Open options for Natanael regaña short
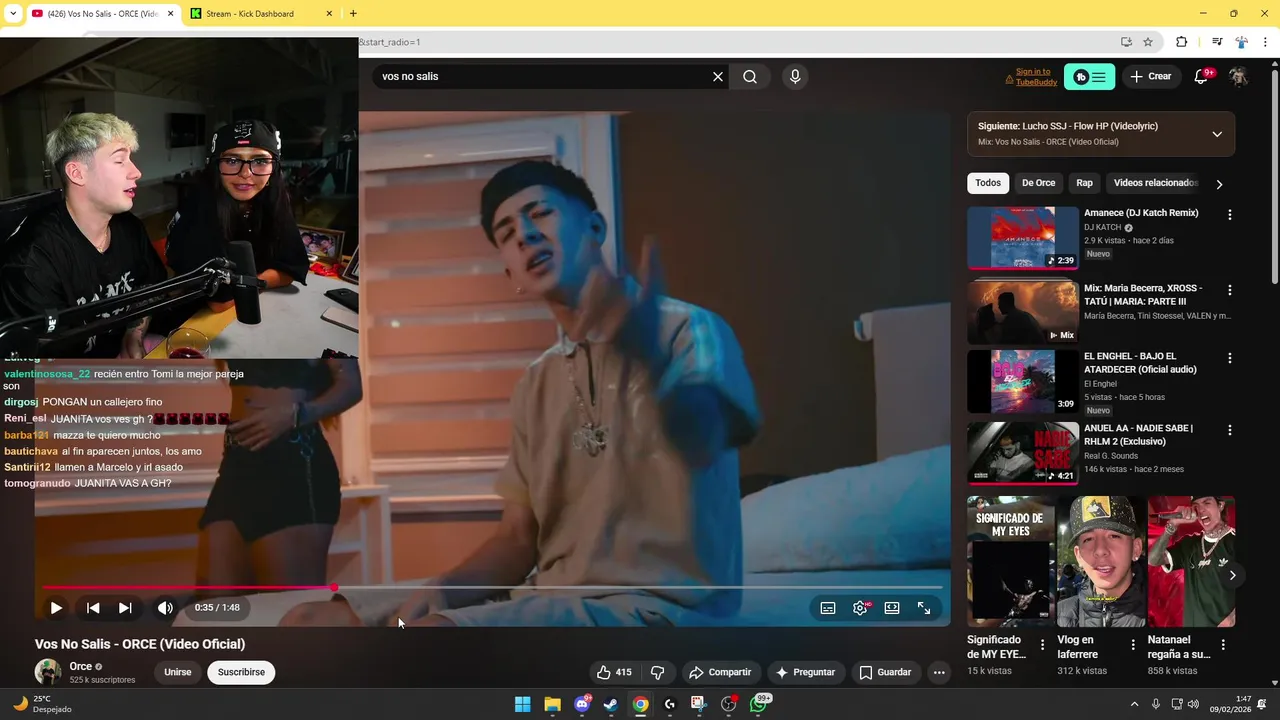 [1223, 645]
